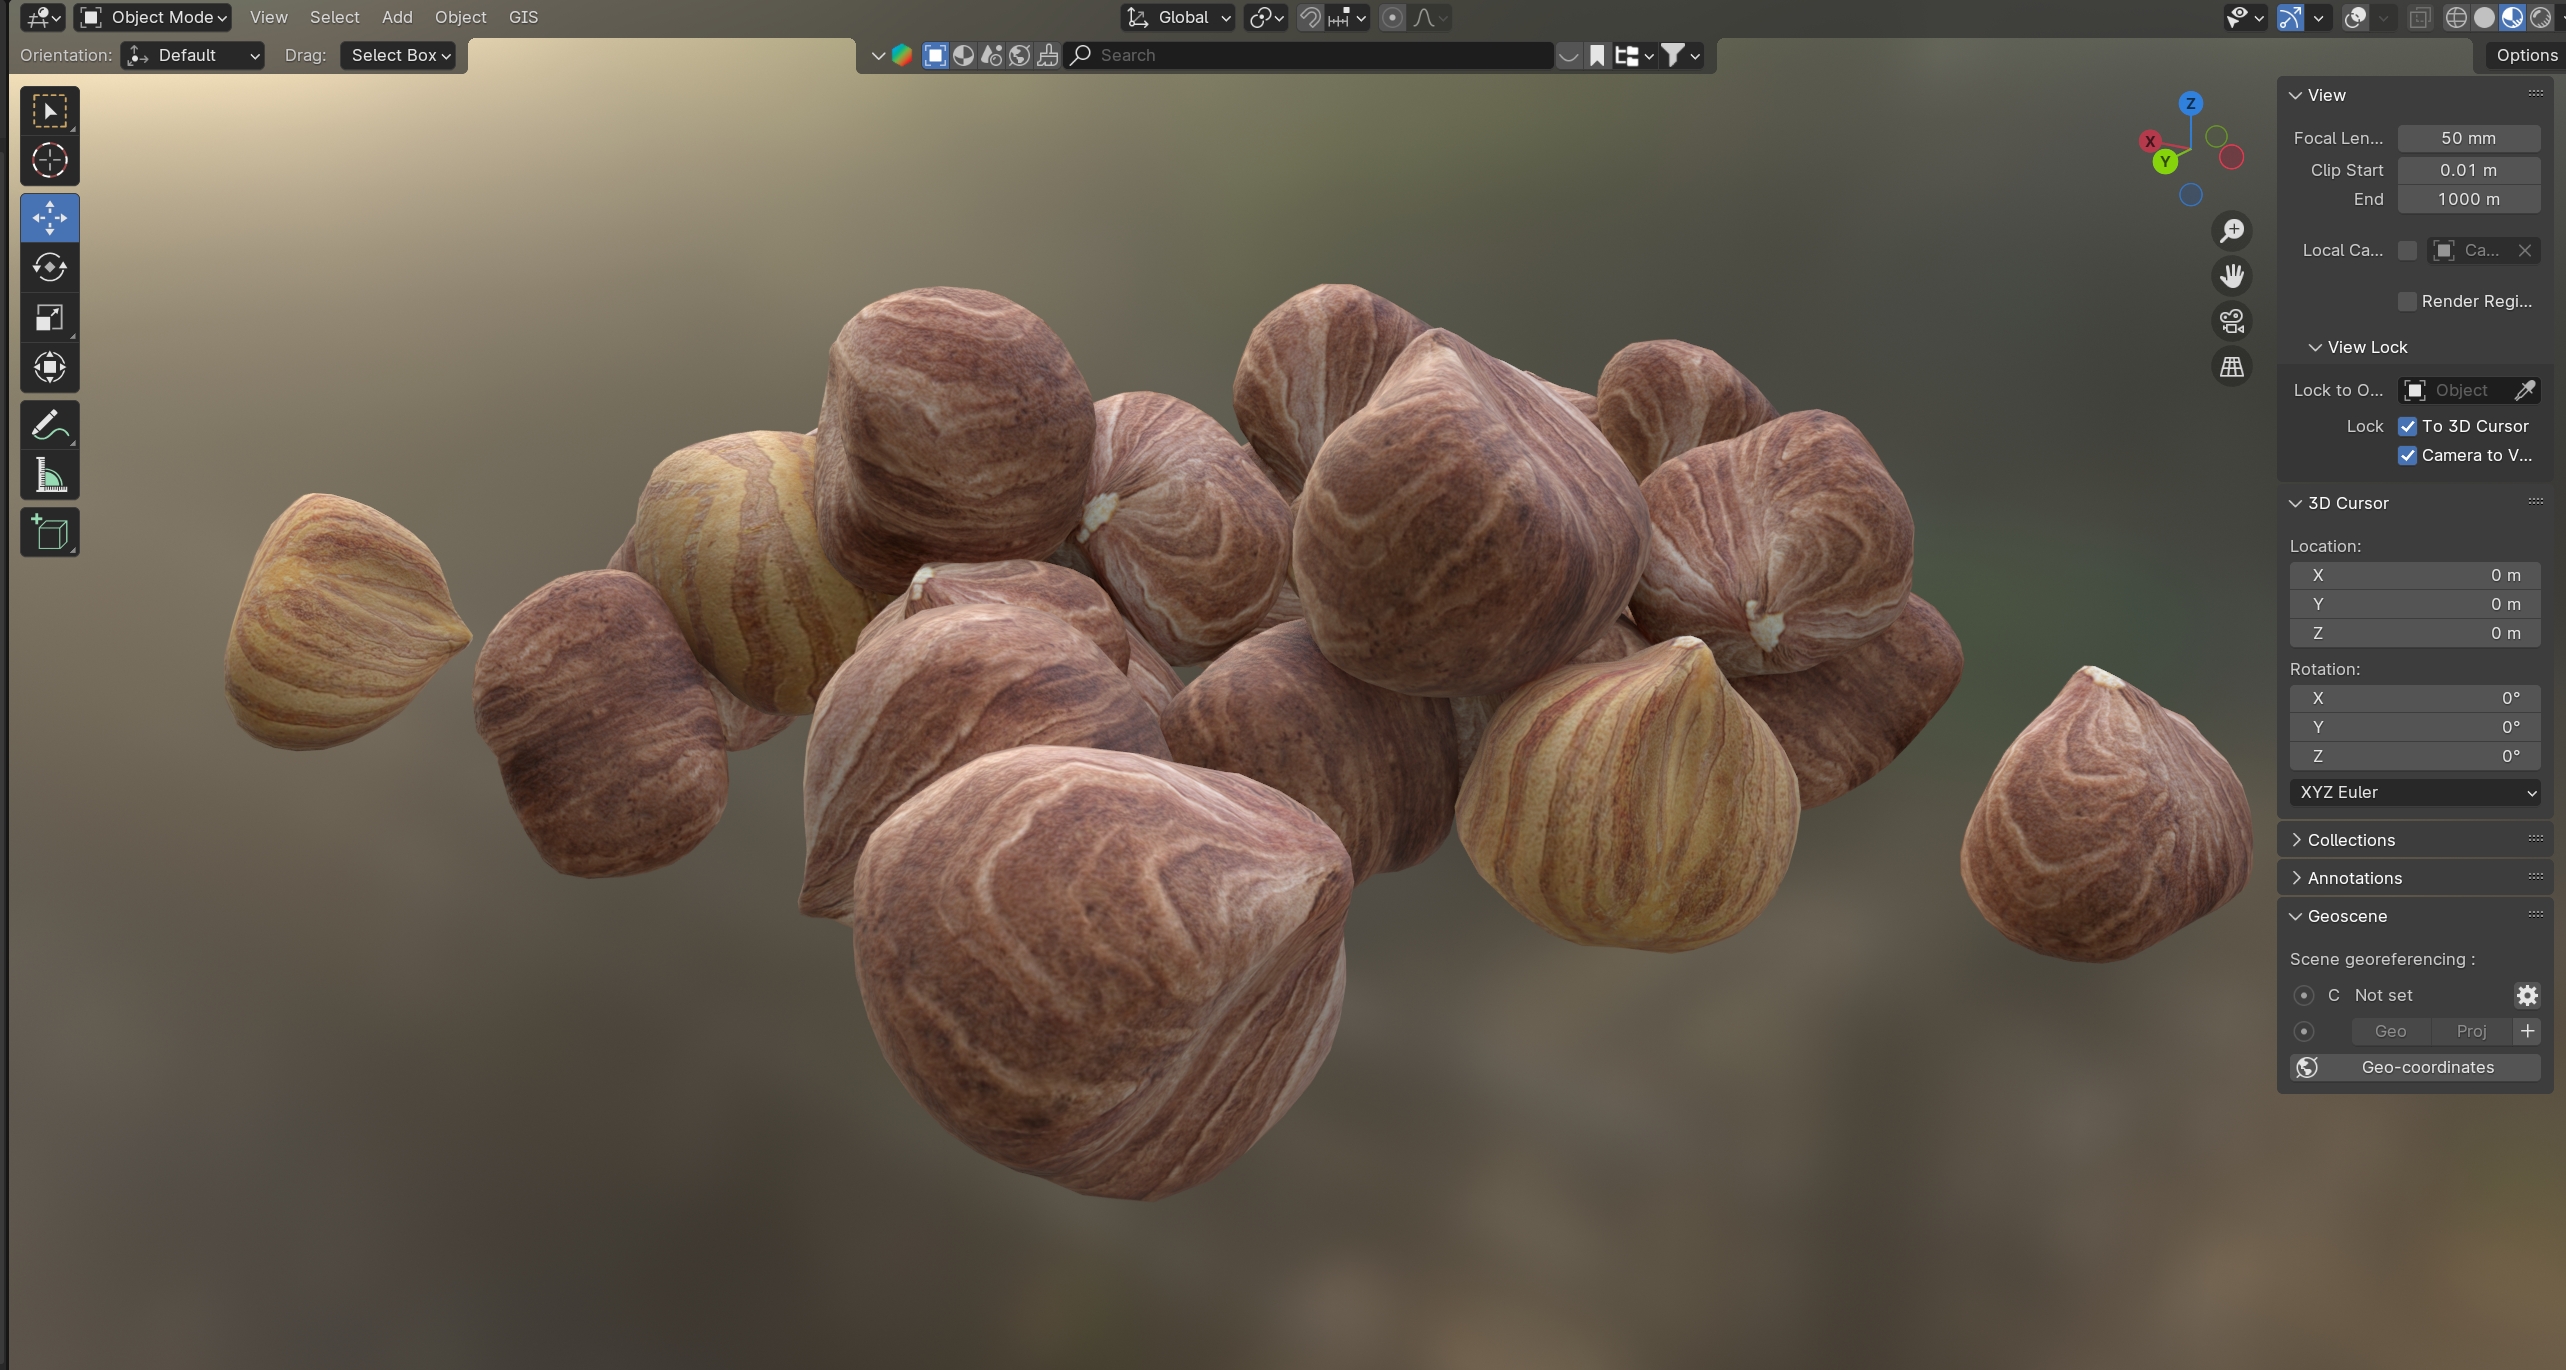Click the Focal Length value field
Image resolution: width=2566 pixels, height=1370 pixels.
tap(2468, 139)
